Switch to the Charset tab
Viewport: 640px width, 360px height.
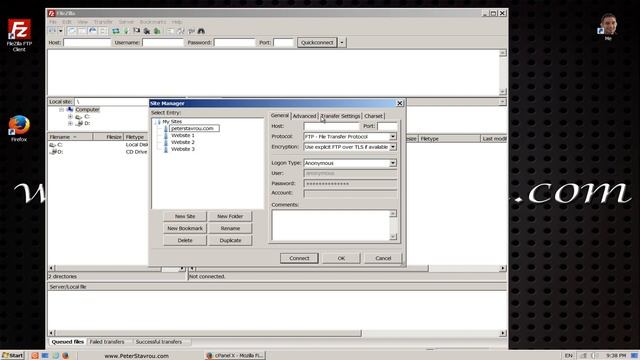click(x=373, y=116)
